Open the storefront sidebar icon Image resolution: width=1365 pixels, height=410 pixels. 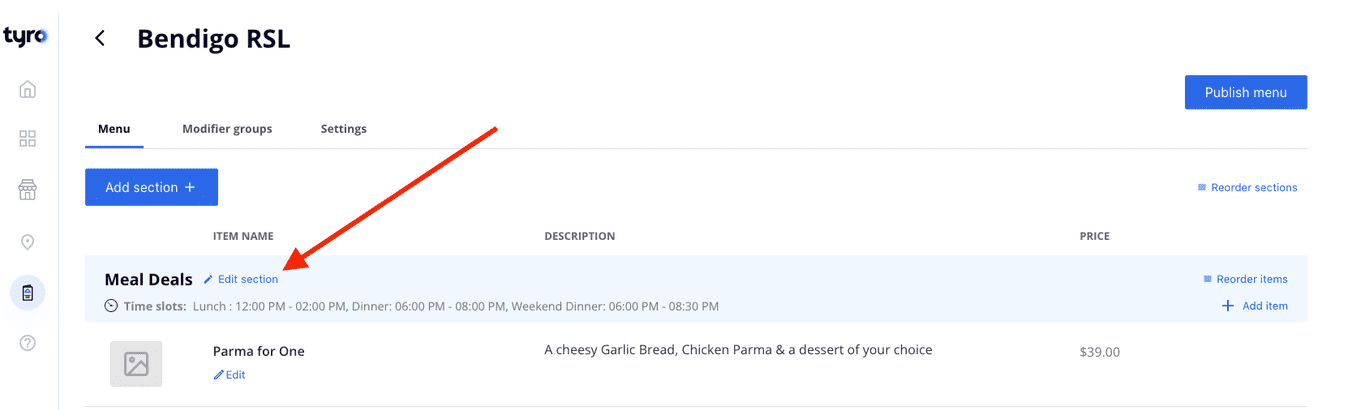28,190
